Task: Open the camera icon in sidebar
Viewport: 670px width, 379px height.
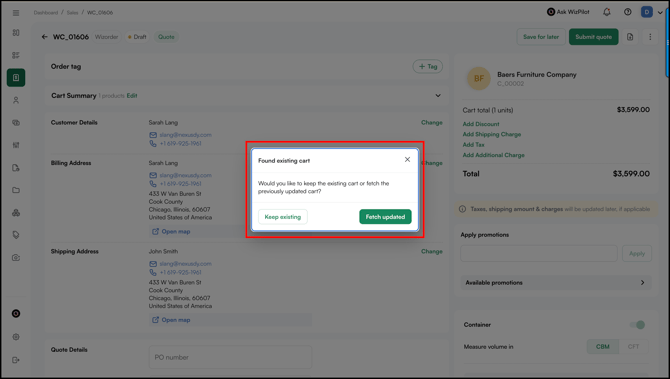Action: coord(16,258)
